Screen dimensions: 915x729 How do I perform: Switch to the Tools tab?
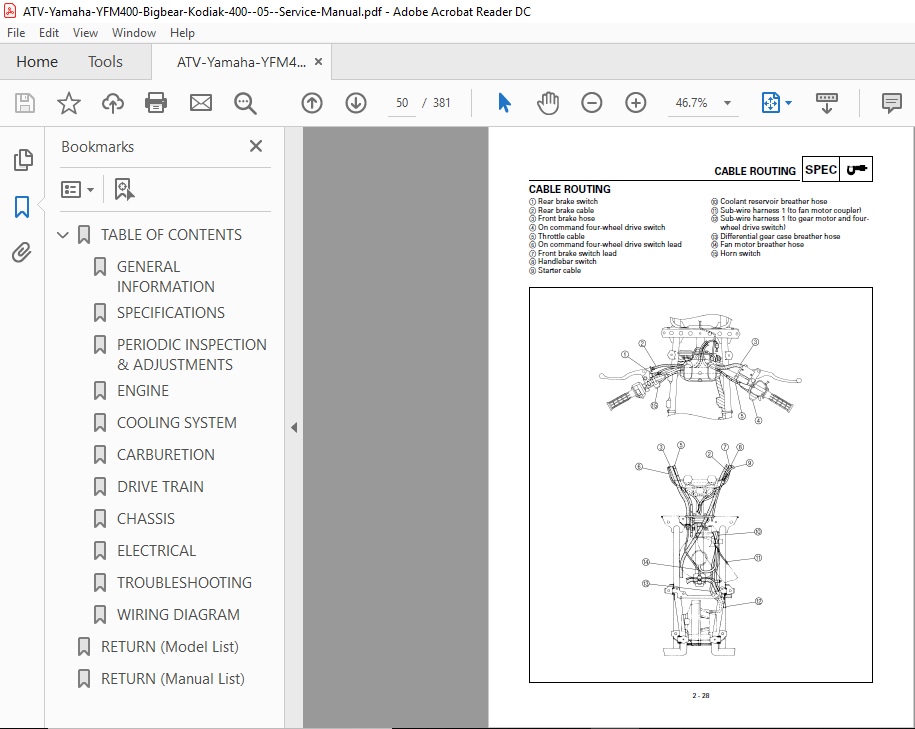[105, 62]
